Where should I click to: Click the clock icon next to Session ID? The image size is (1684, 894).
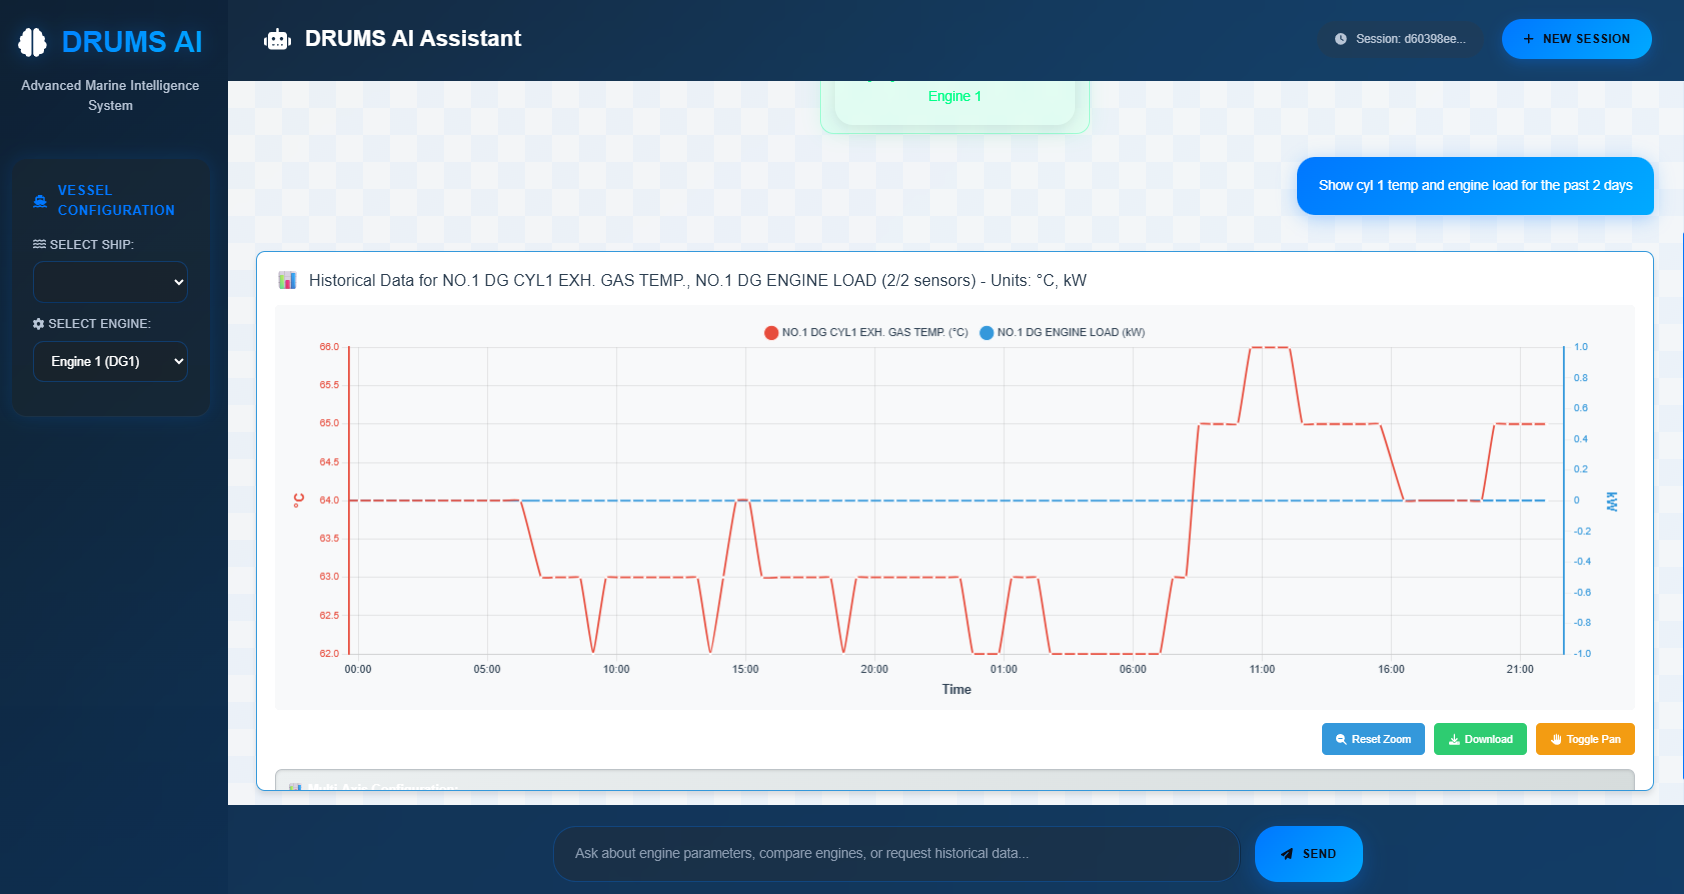pyautogui.click(x=1341, y=39)
